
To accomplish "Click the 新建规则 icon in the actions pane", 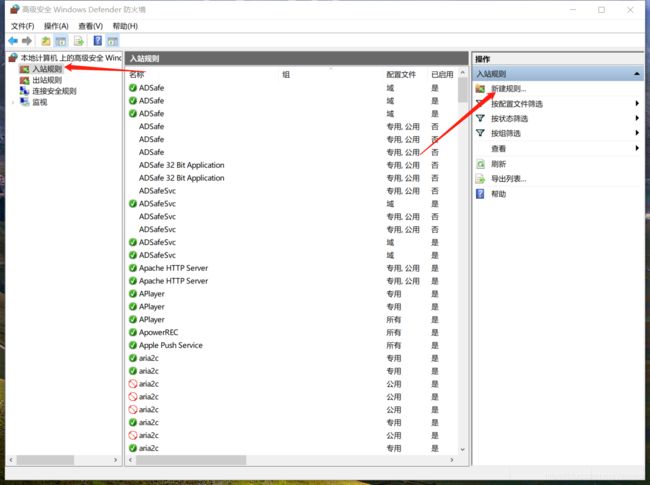I will pyautogui.click(x=480, y=89).
